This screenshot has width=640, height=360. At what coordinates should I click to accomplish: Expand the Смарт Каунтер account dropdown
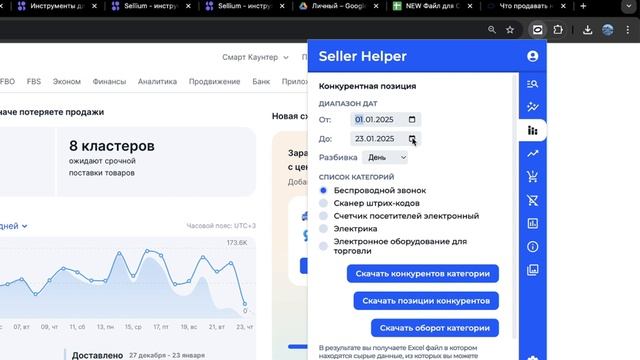point(255,57)
